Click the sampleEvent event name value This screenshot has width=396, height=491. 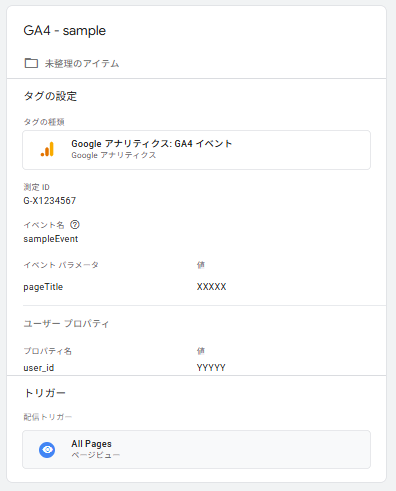51,239
